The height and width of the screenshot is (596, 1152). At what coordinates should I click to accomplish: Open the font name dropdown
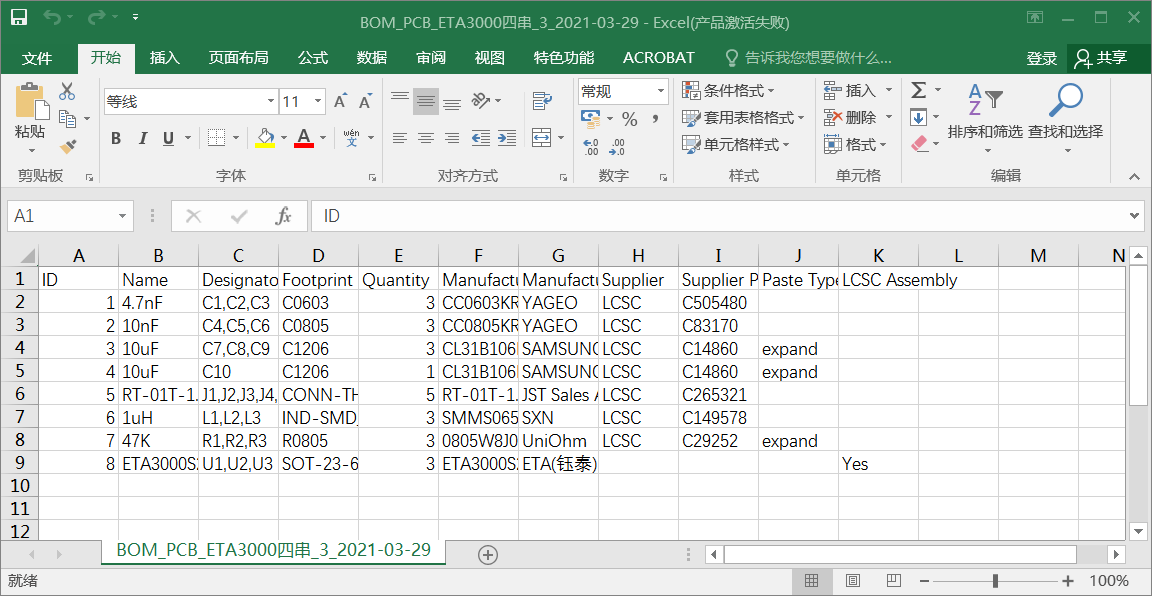(x=270, y=101)
